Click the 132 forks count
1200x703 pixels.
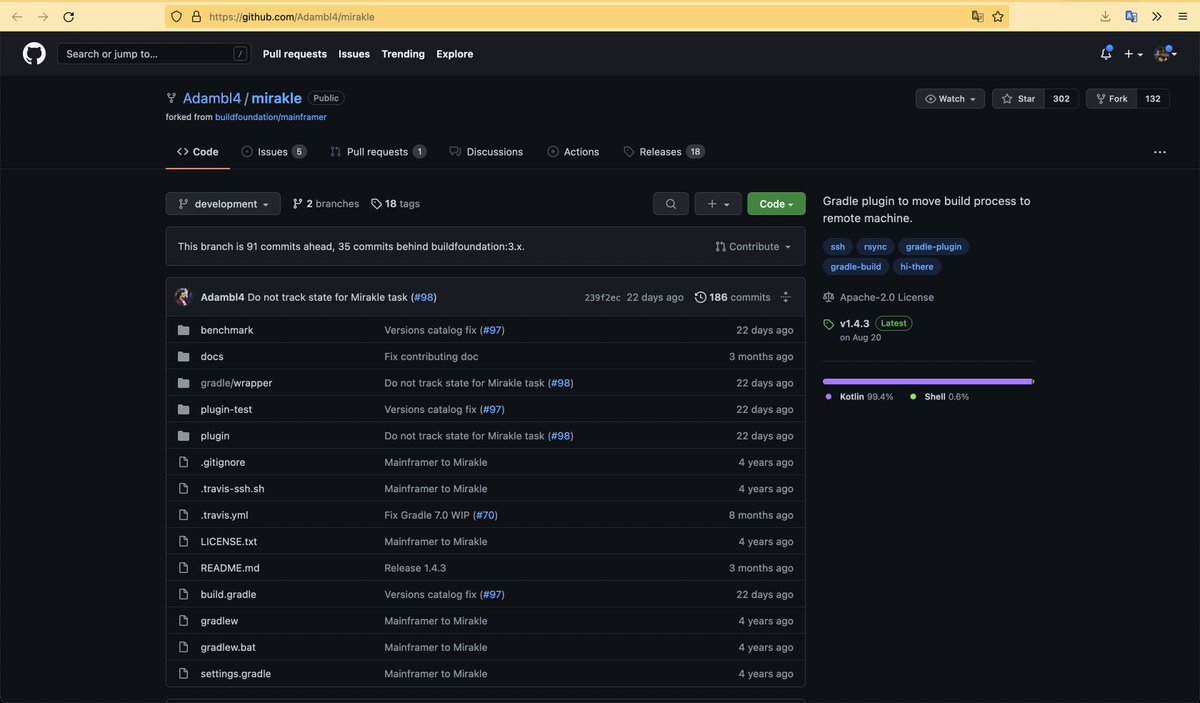coord(1153,99)
